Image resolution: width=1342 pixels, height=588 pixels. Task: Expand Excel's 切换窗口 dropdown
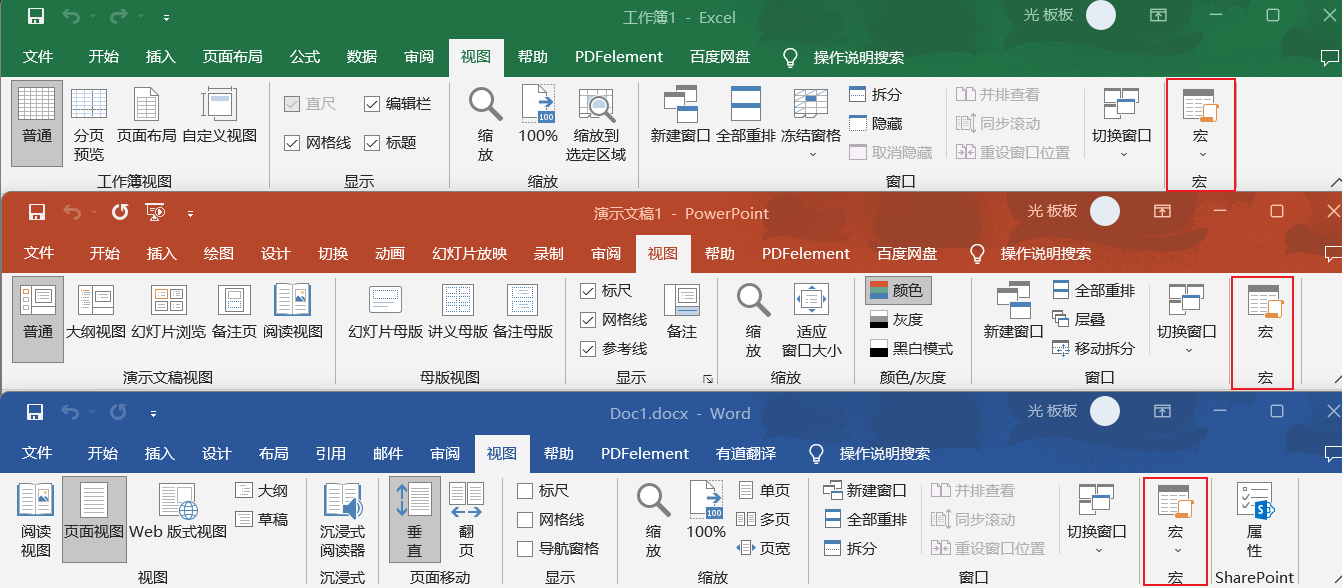tap(1123, 155)
